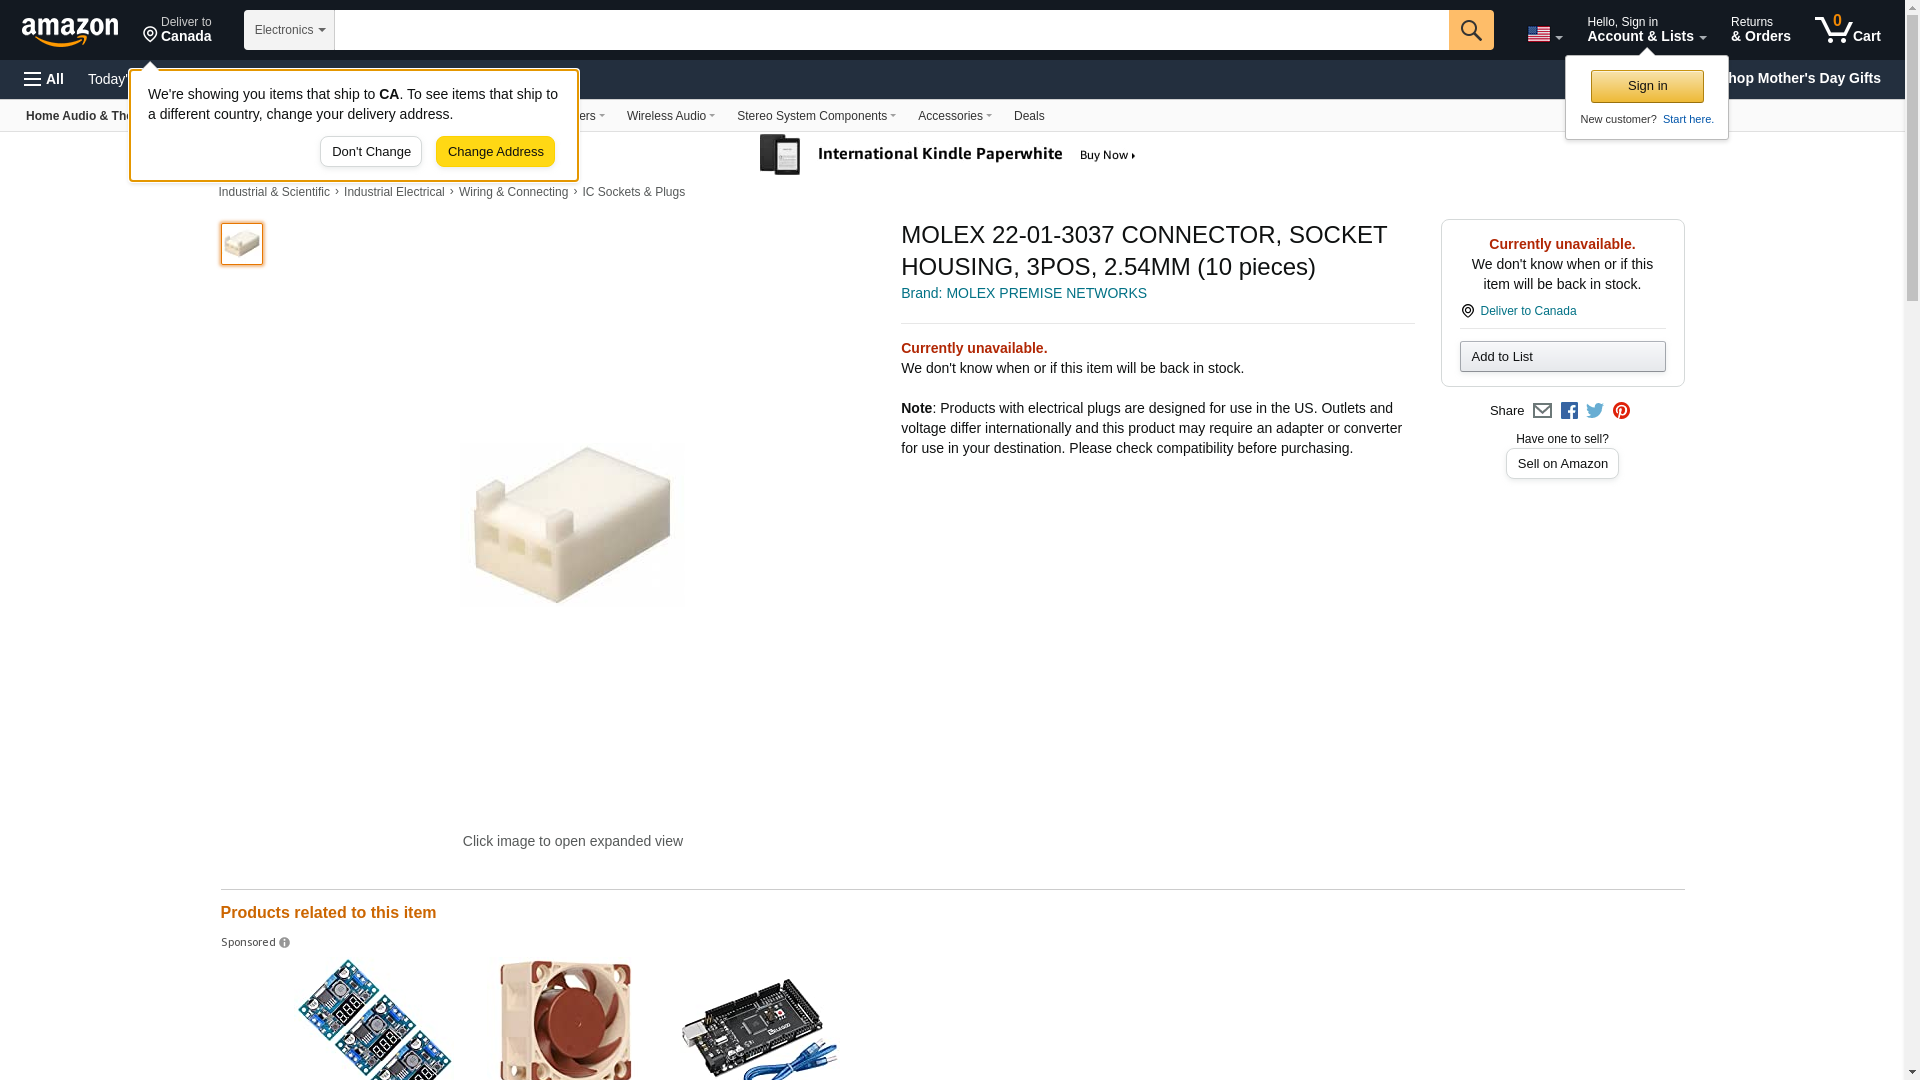This screenshot has width=1920, height=1080.
Task: Click the Amazon logo
Action: click(x=70, y=31)
